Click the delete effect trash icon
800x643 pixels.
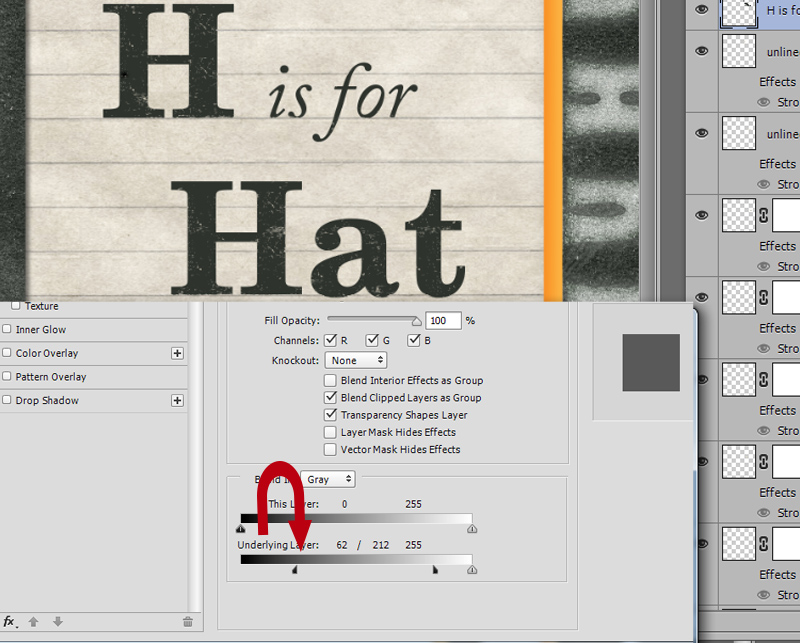[x=188, y=622]
